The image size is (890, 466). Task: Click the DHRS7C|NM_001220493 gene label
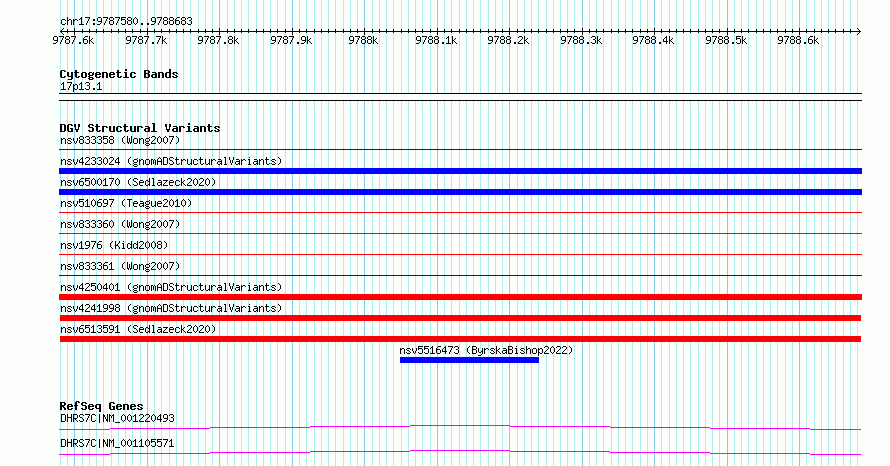coord(117,418)
